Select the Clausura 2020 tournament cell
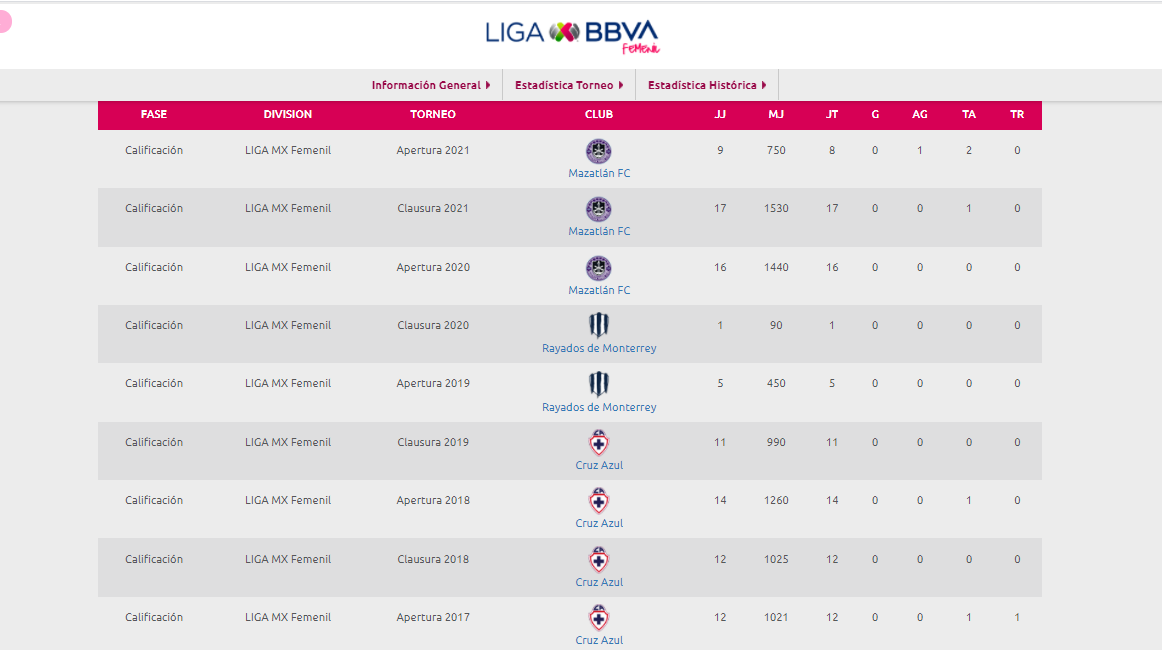Viewport: 1162px width, 650px height. point(433,325)
